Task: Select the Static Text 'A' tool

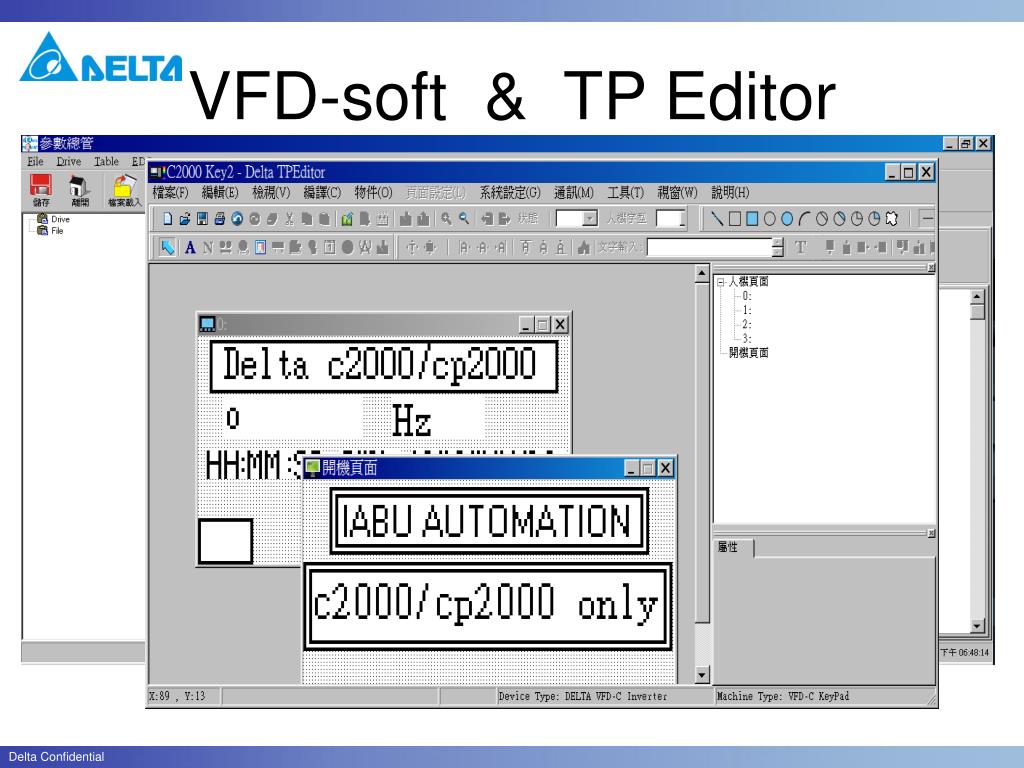Action: pos(190,248)
